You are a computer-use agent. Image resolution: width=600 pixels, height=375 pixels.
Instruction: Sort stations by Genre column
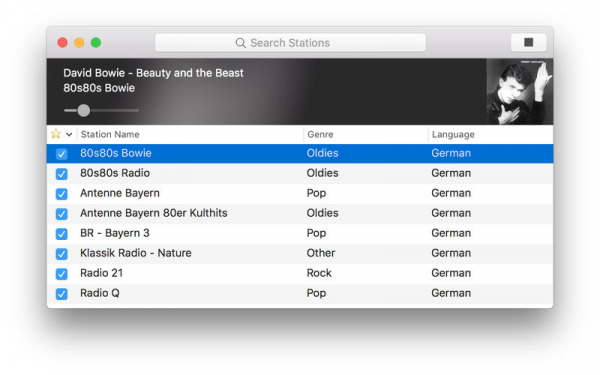[x=366, y=134]
